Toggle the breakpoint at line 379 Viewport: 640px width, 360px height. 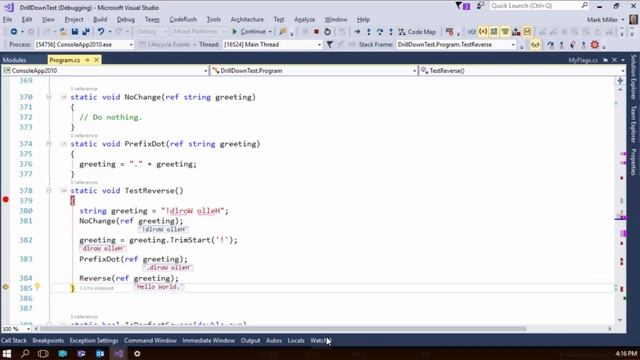click(6, 200)
